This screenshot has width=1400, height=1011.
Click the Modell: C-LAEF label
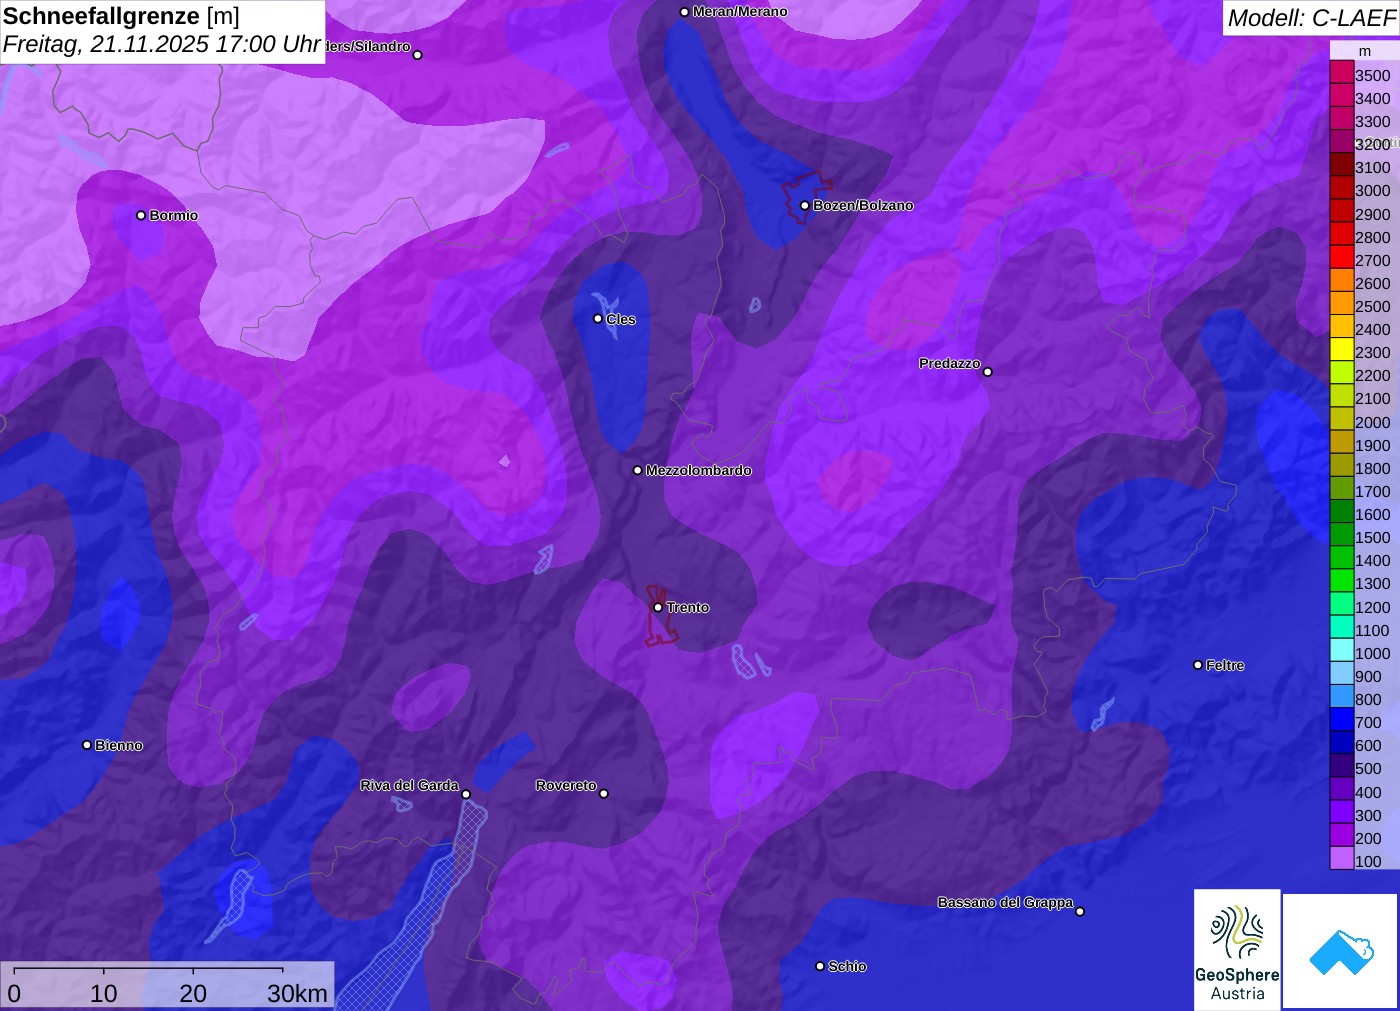tap(1311, 18)
